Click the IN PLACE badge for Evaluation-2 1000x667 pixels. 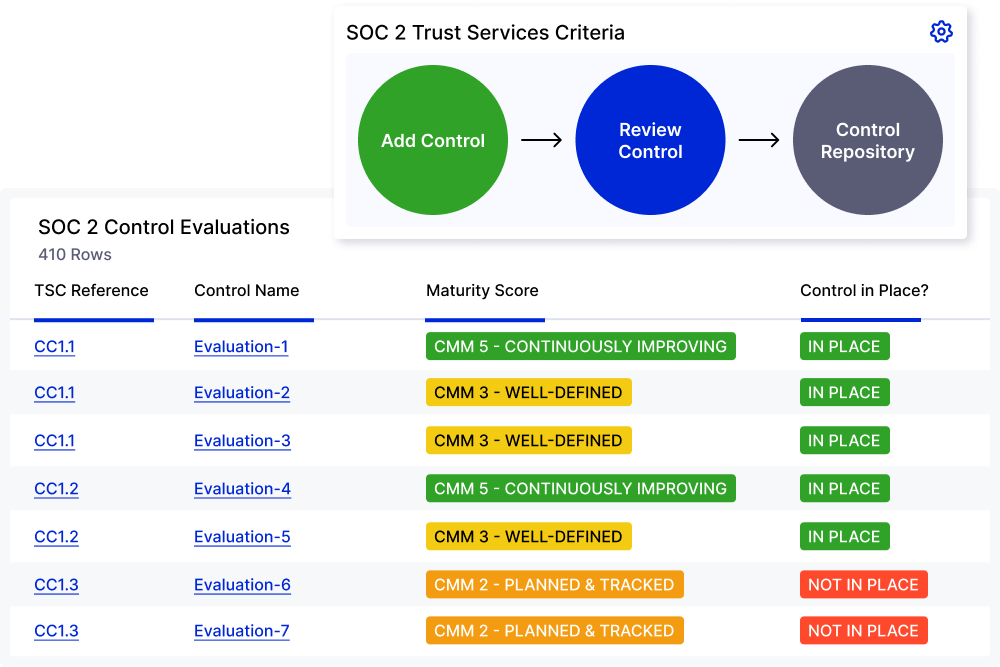pyautogui.click(x=844, y=392)
